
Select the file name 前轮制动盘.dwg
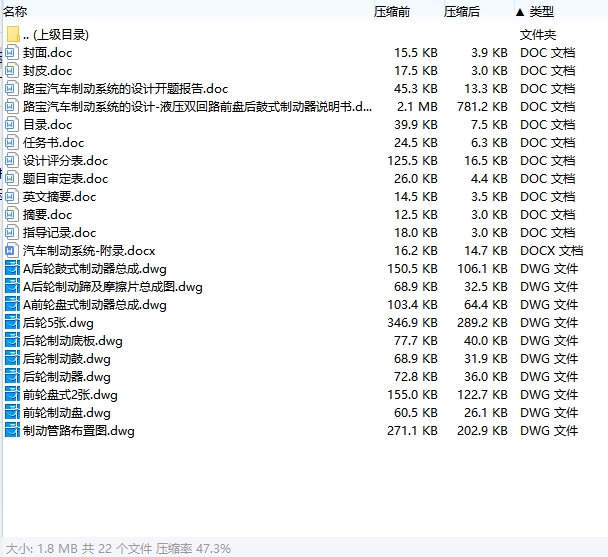tap(67, 413)
